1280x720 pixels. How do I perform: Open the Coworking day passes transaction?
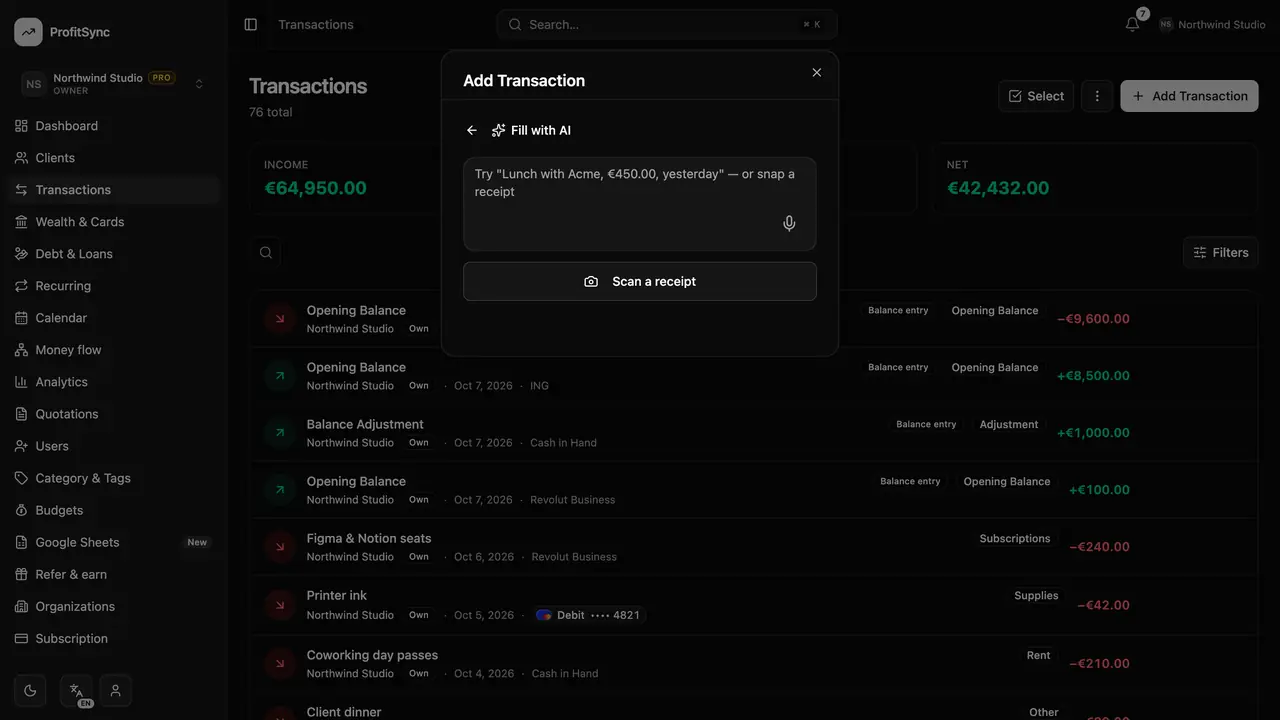pyautogui.click(x=754, y=664)
